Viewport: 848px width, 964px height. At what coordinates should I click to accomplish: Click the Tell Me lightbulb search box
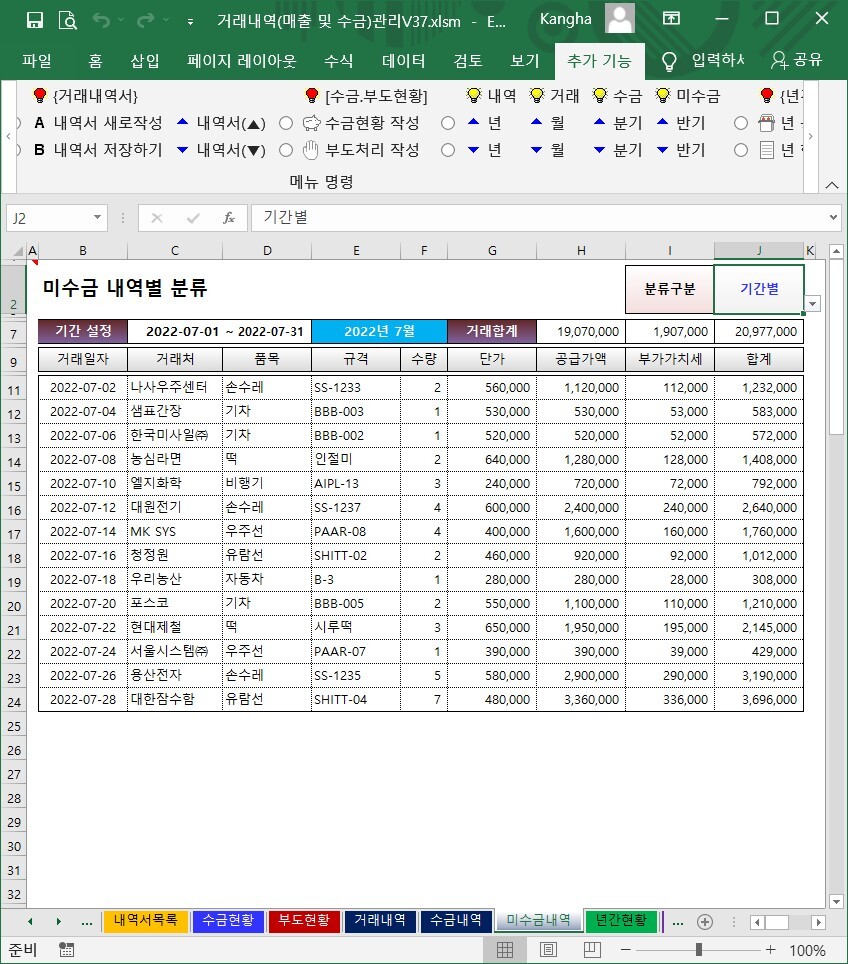(702, 60)
